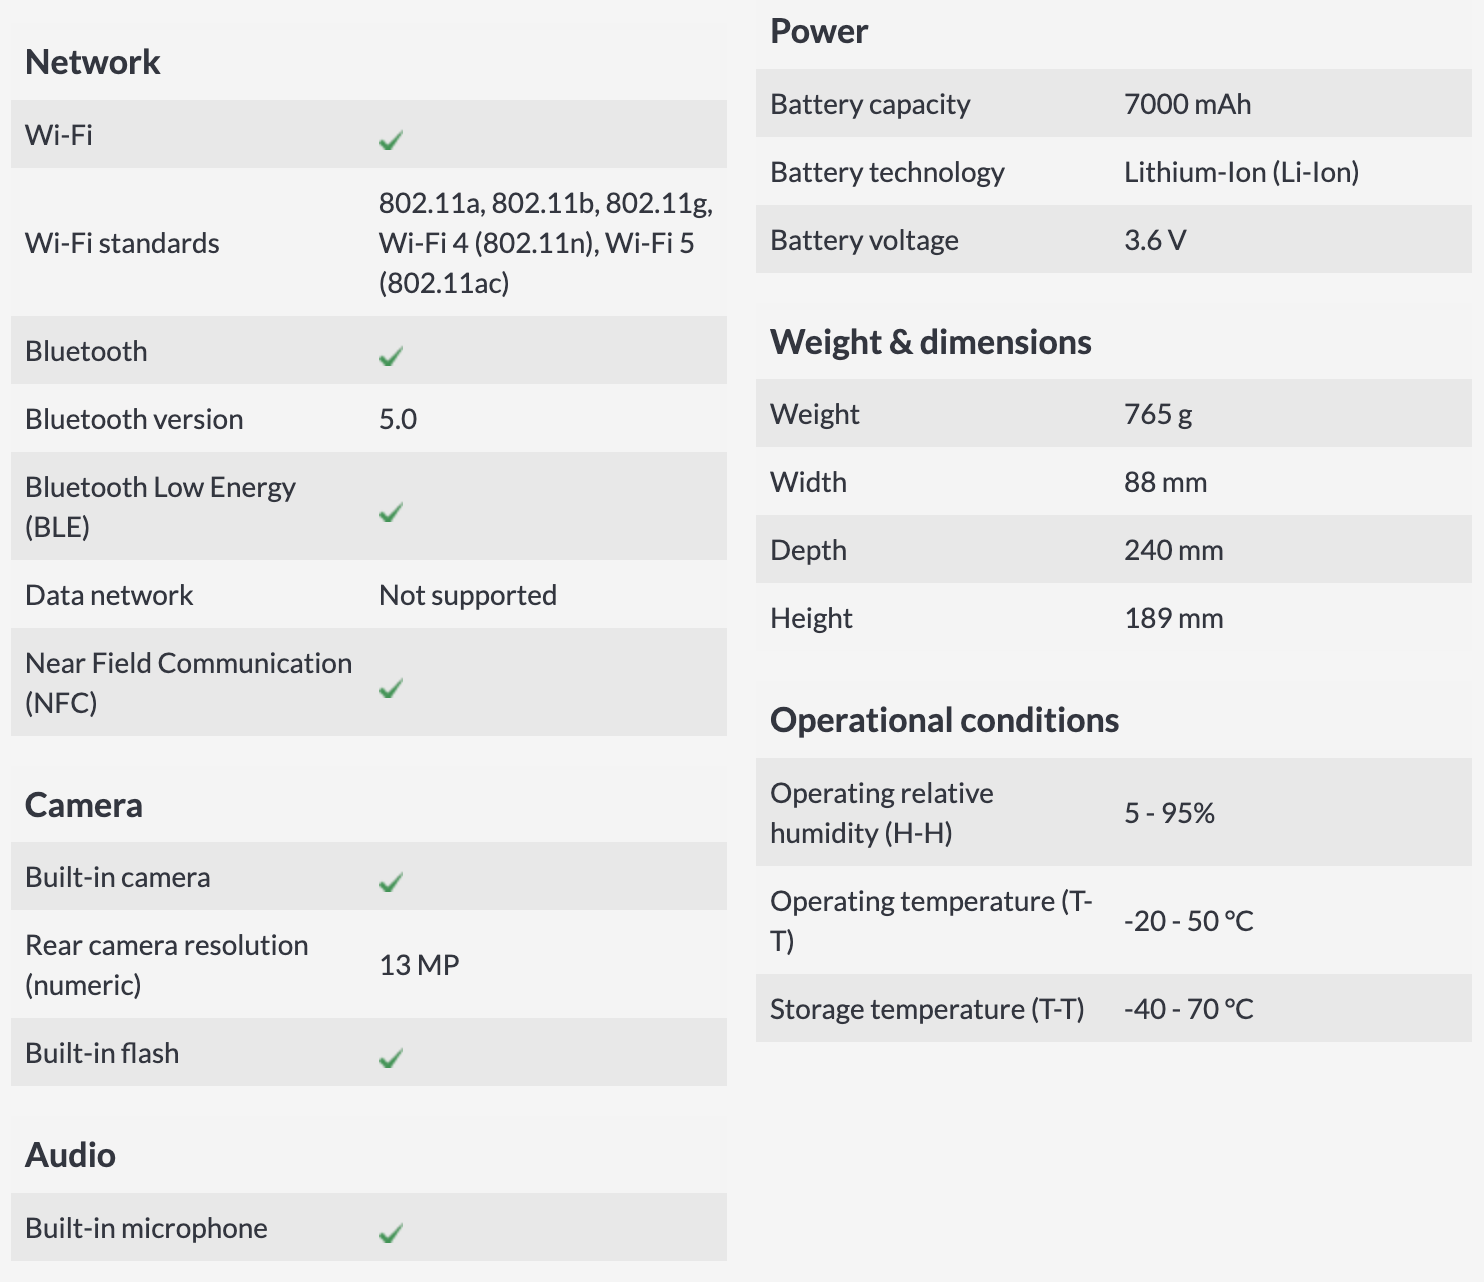Viewport: 1484px width, 1282px height.
Task: Click the Bluetooth row checkmark icon
Action: point(391,356)
